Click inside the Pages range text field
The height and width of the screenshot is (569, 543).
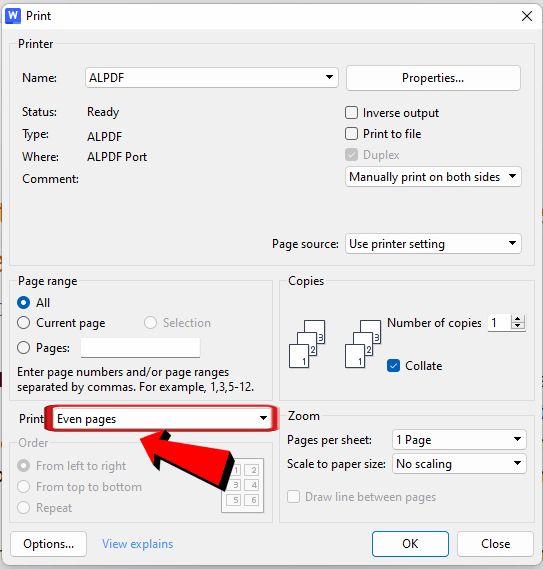click(x=140, y=348)
